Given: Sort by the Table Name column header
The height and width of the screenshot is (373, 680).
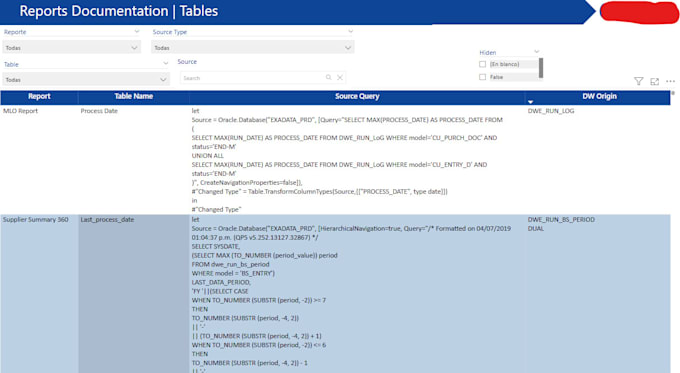Looking at the screenshot, I should point(134,96).
